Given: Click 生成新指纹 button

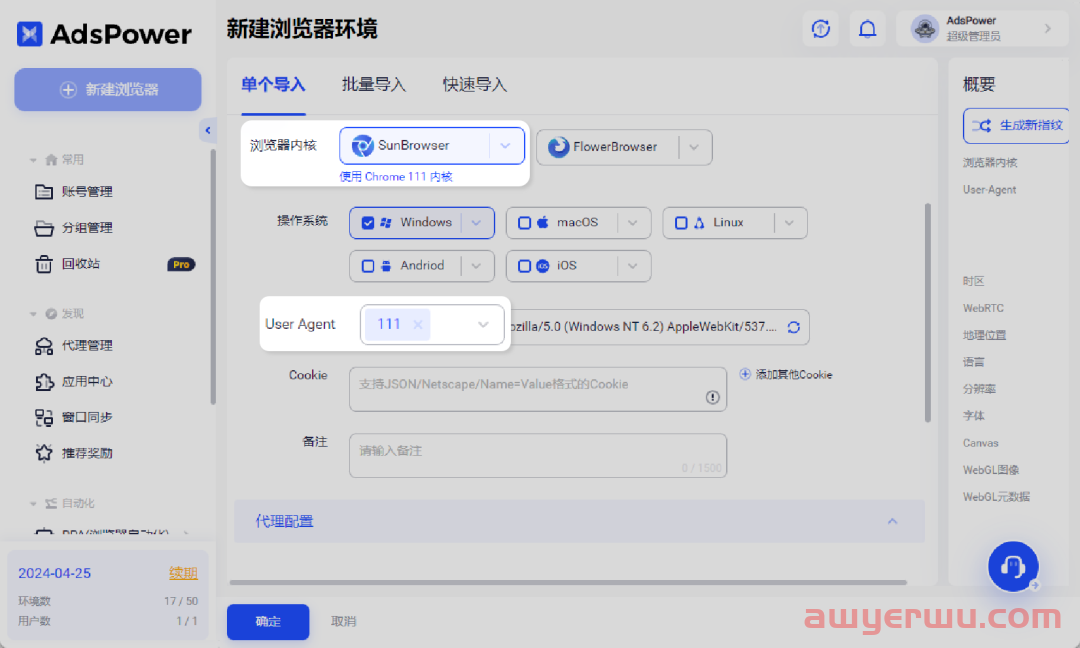Looking at the screenshot, I should pyautogui.click(x=1016, y=125).
